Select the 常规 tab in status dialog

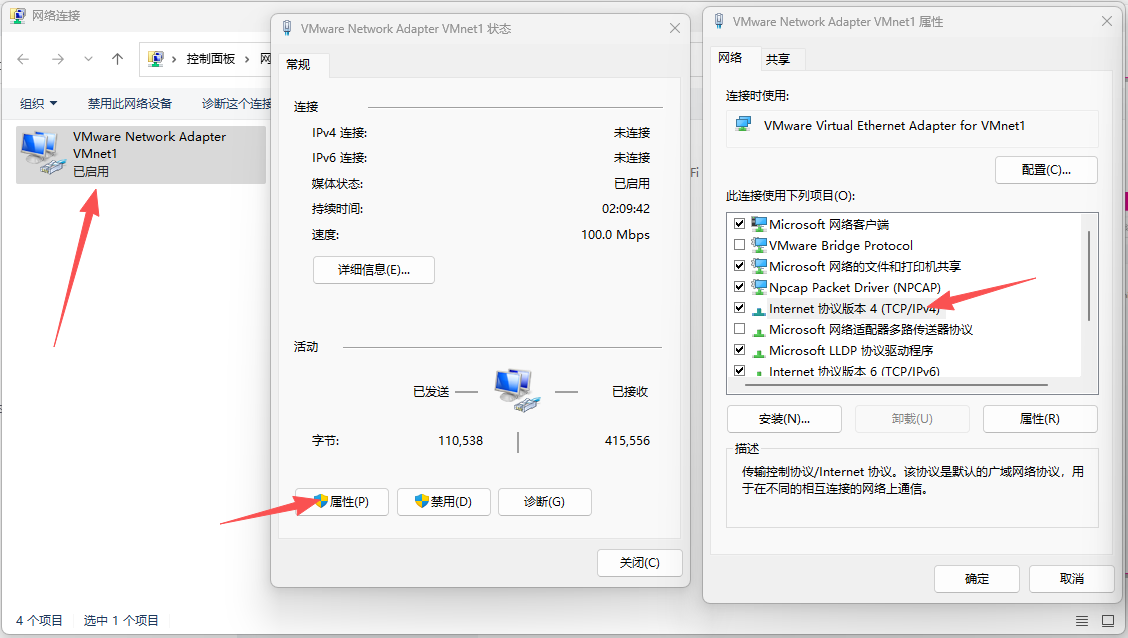(299, 65)
